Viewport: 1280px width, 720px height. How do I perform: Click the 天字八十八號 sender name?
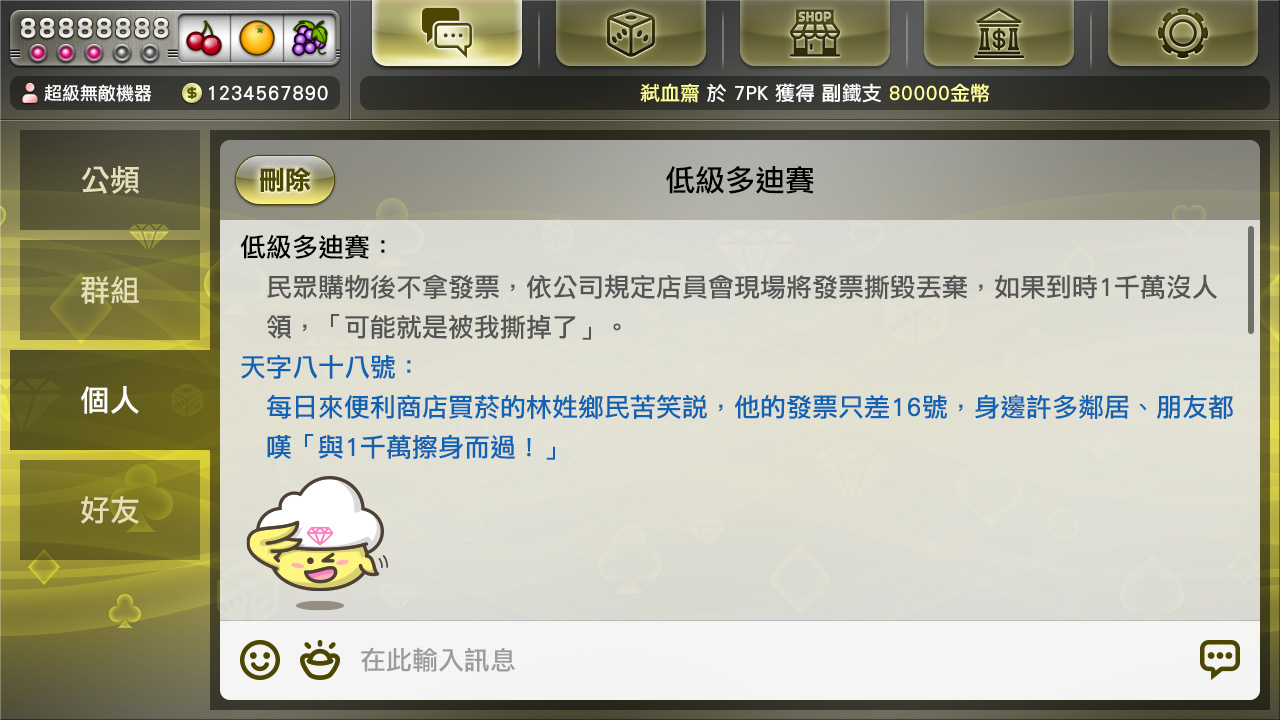328,367
